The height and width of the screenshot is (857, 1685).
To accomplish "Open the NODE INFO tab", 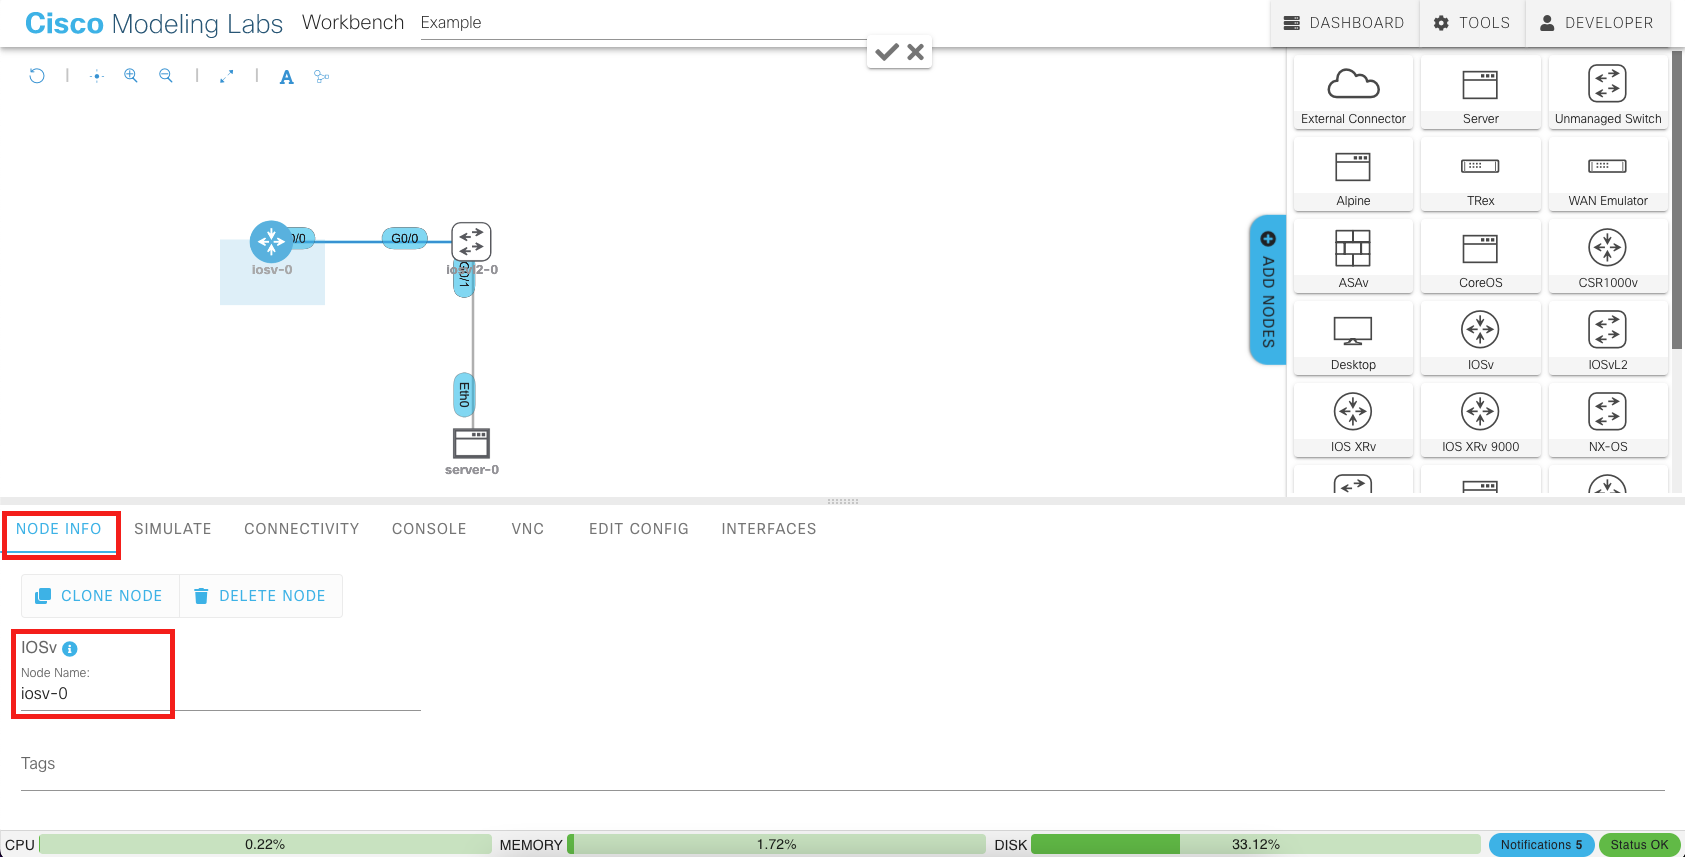I will click(x=59, y=529).
